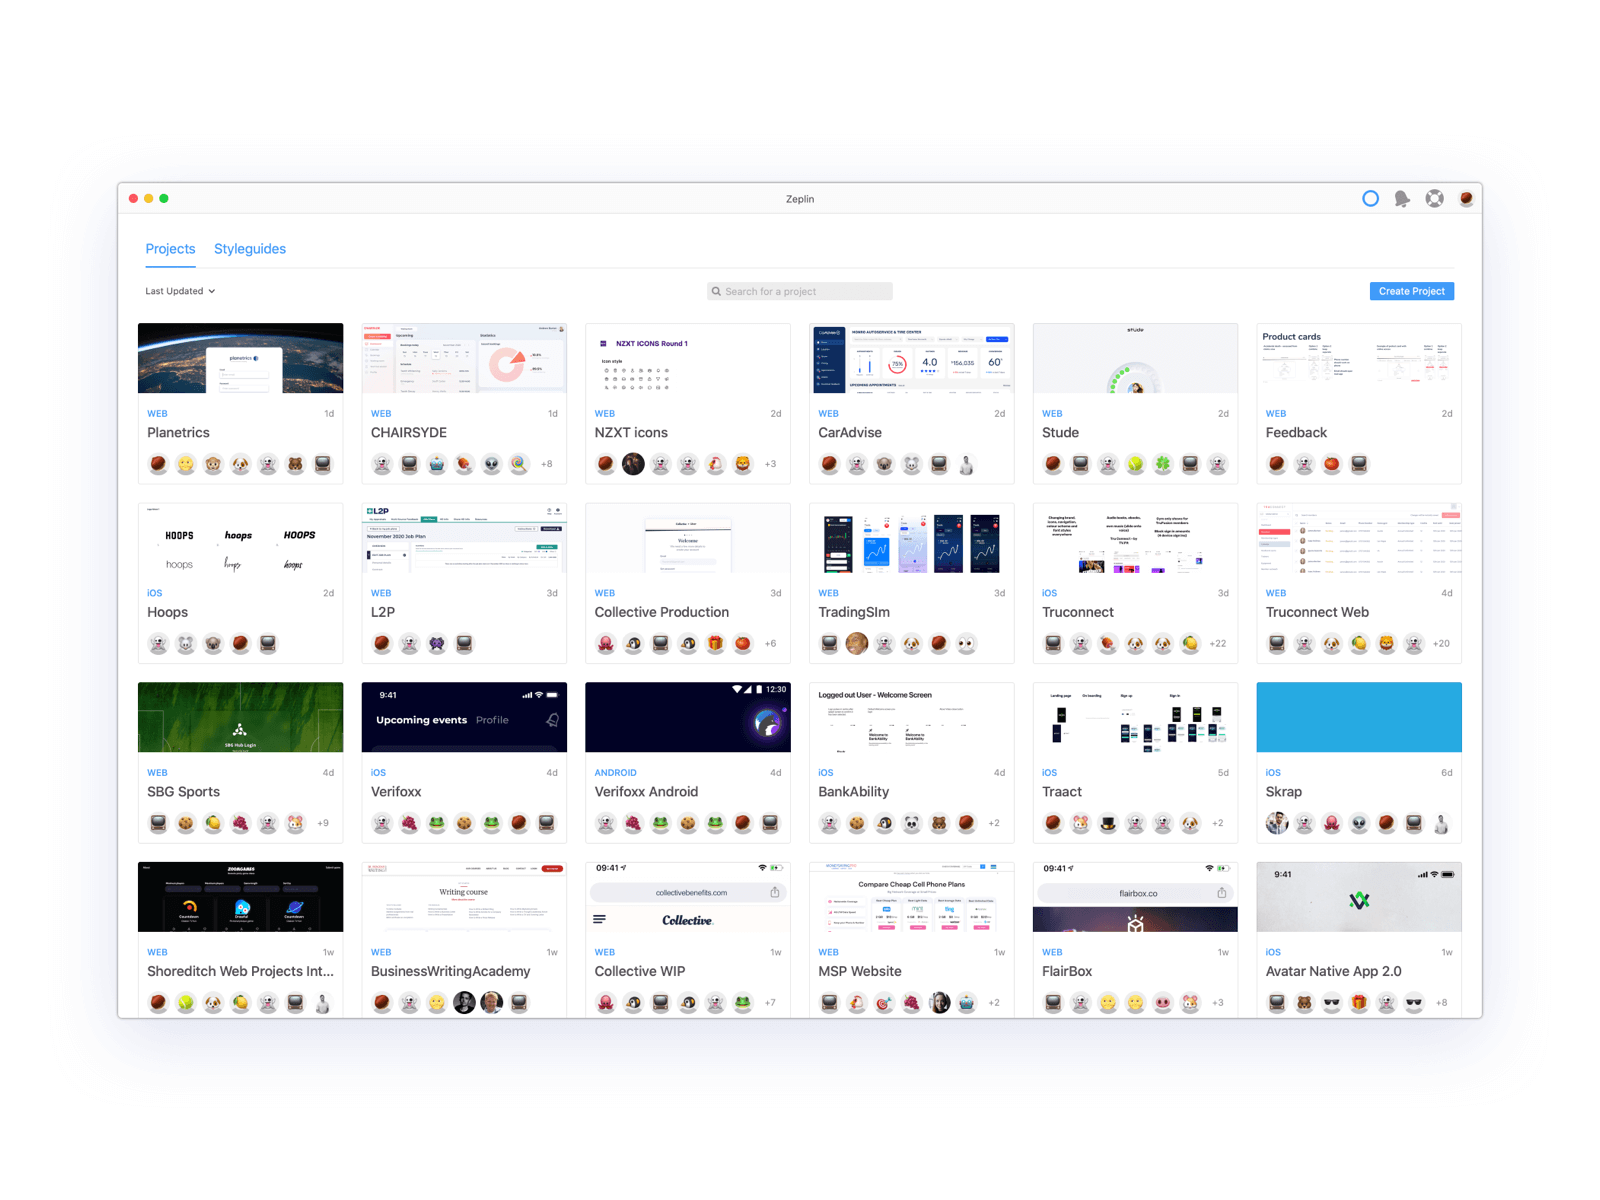1600x1200 pixels.
Task: Click the magnifier icon in the search field
Action: click(716, 291)
